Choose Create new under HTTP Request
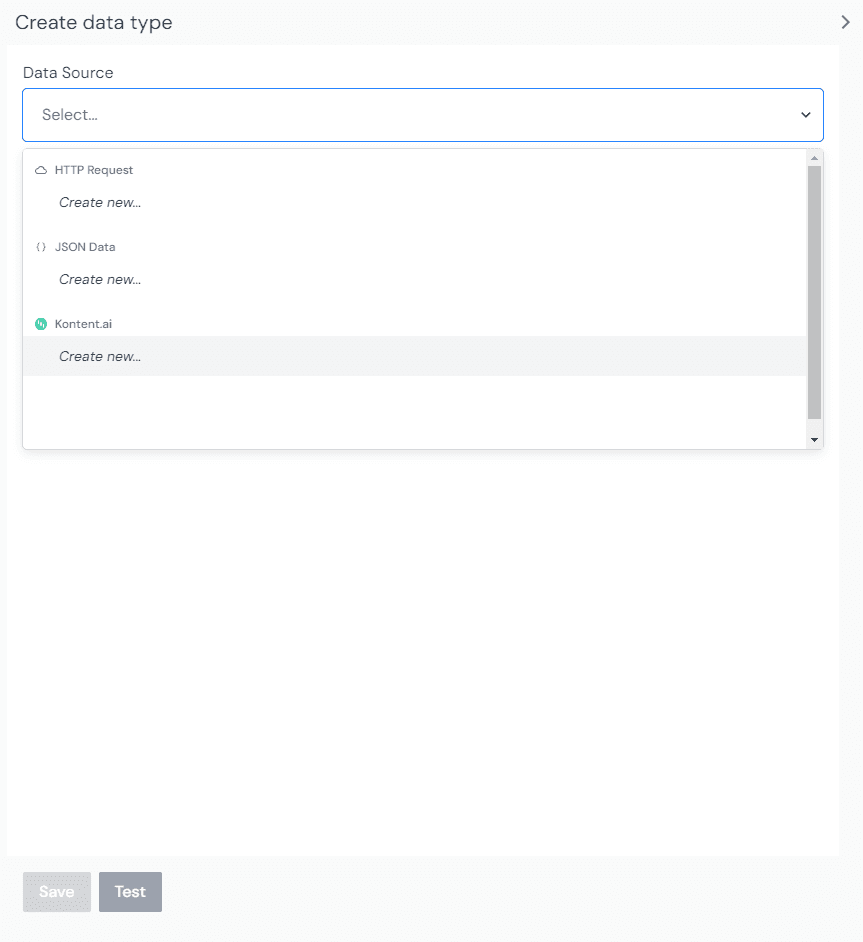This screenshot has height=942, width=863. coord(99,202)
